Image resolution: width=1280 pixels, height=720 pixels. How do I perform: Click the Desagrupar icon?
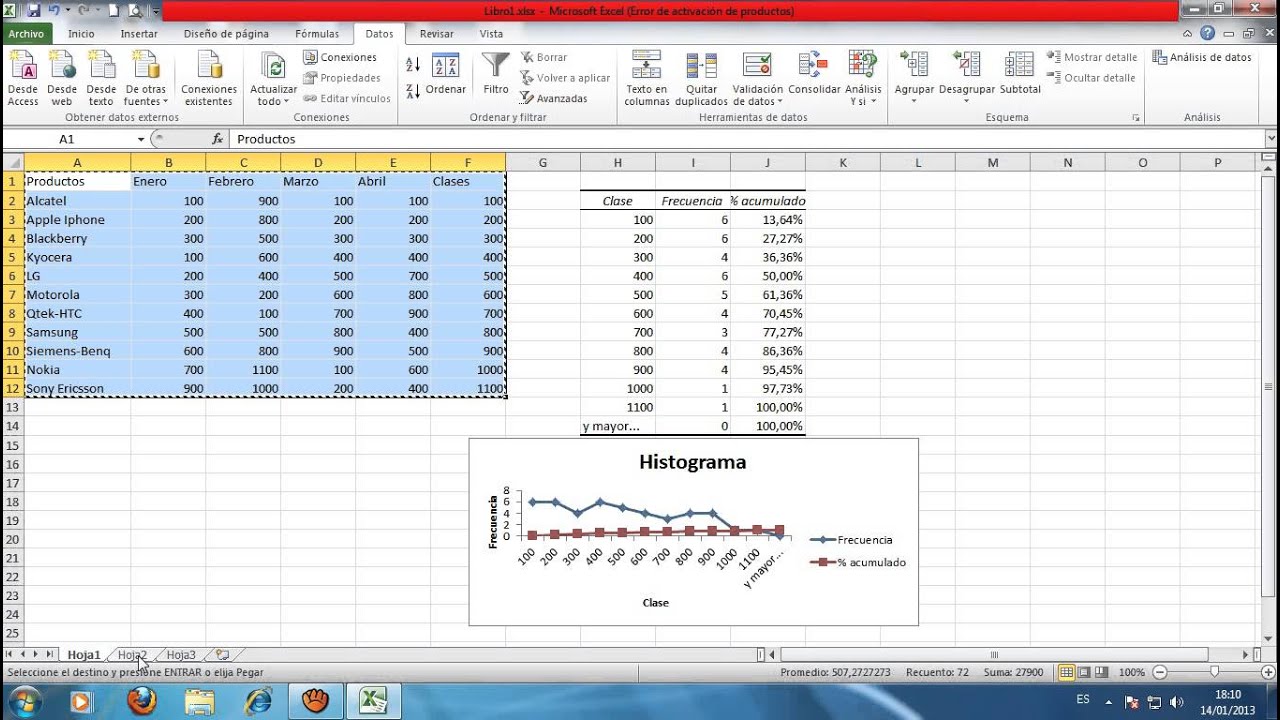tap(967, 66)
